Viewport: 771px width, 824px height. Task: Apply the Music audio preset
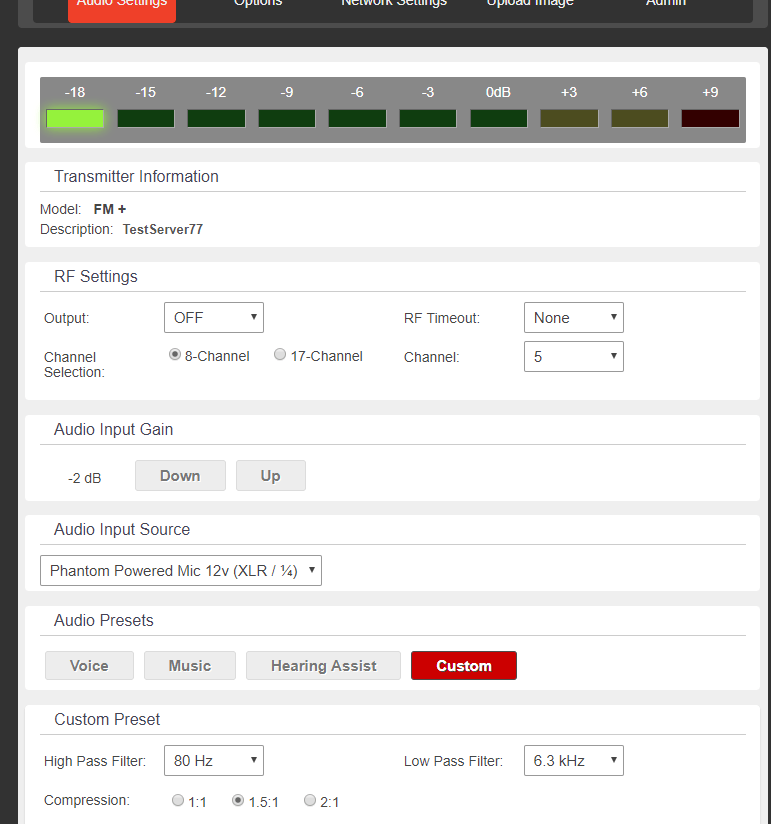(x=190, y=666)
